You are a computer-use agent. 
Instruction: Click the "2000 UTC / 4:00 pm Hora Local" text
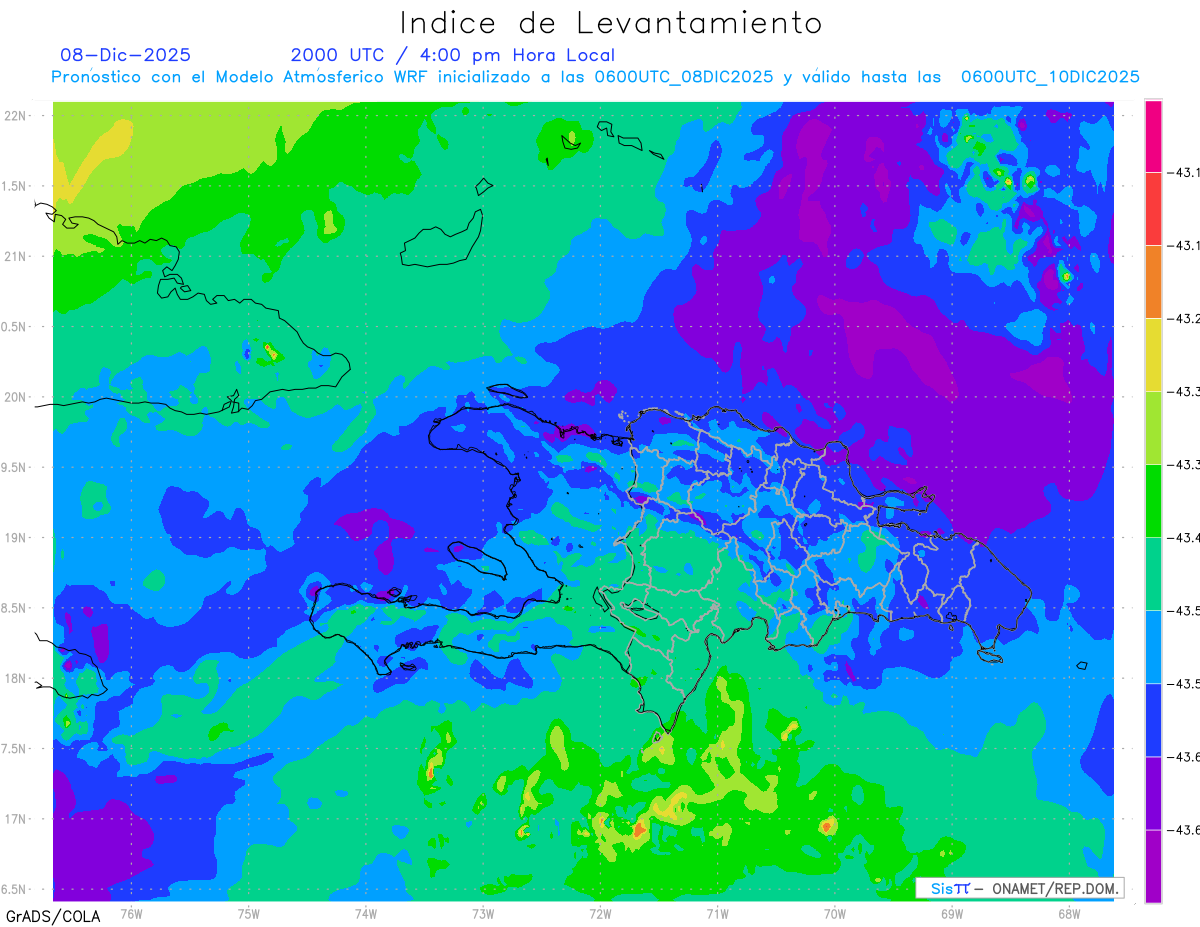453,55
